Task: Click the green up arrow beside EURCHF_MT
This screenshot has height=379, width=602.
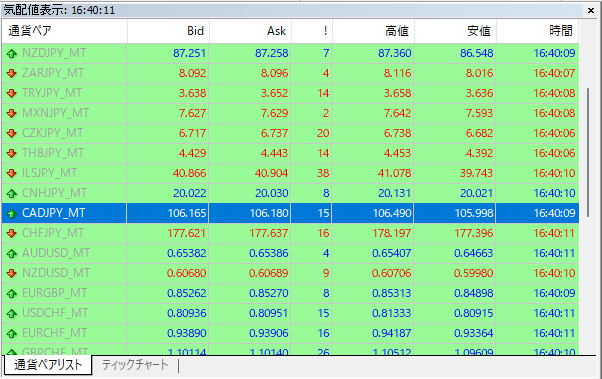Action: (12, 333)
